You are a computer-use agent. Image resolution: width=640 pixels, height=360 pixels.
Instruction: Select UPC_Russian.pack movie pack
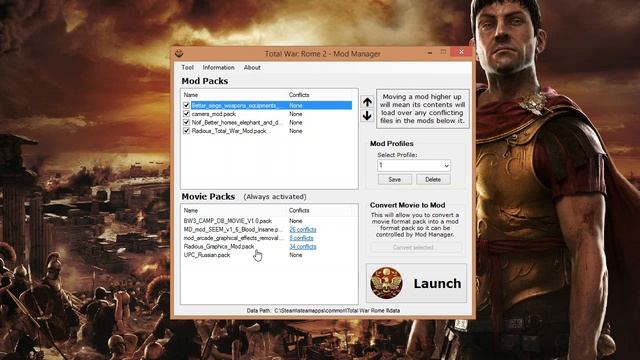pyautogui.click(x=207, y=255)
